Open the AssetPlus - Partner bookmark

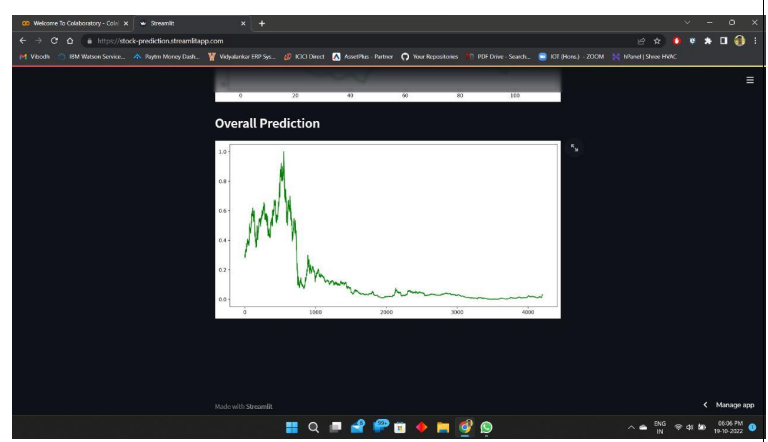(x=363, y=57)
